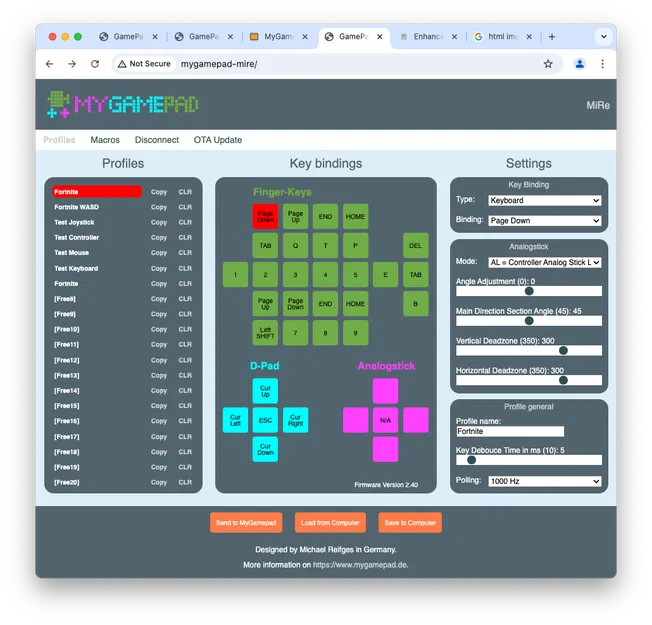
Task: Open the Polling rate dropdown
Action: pyautogui.click(x=544, y=481)
